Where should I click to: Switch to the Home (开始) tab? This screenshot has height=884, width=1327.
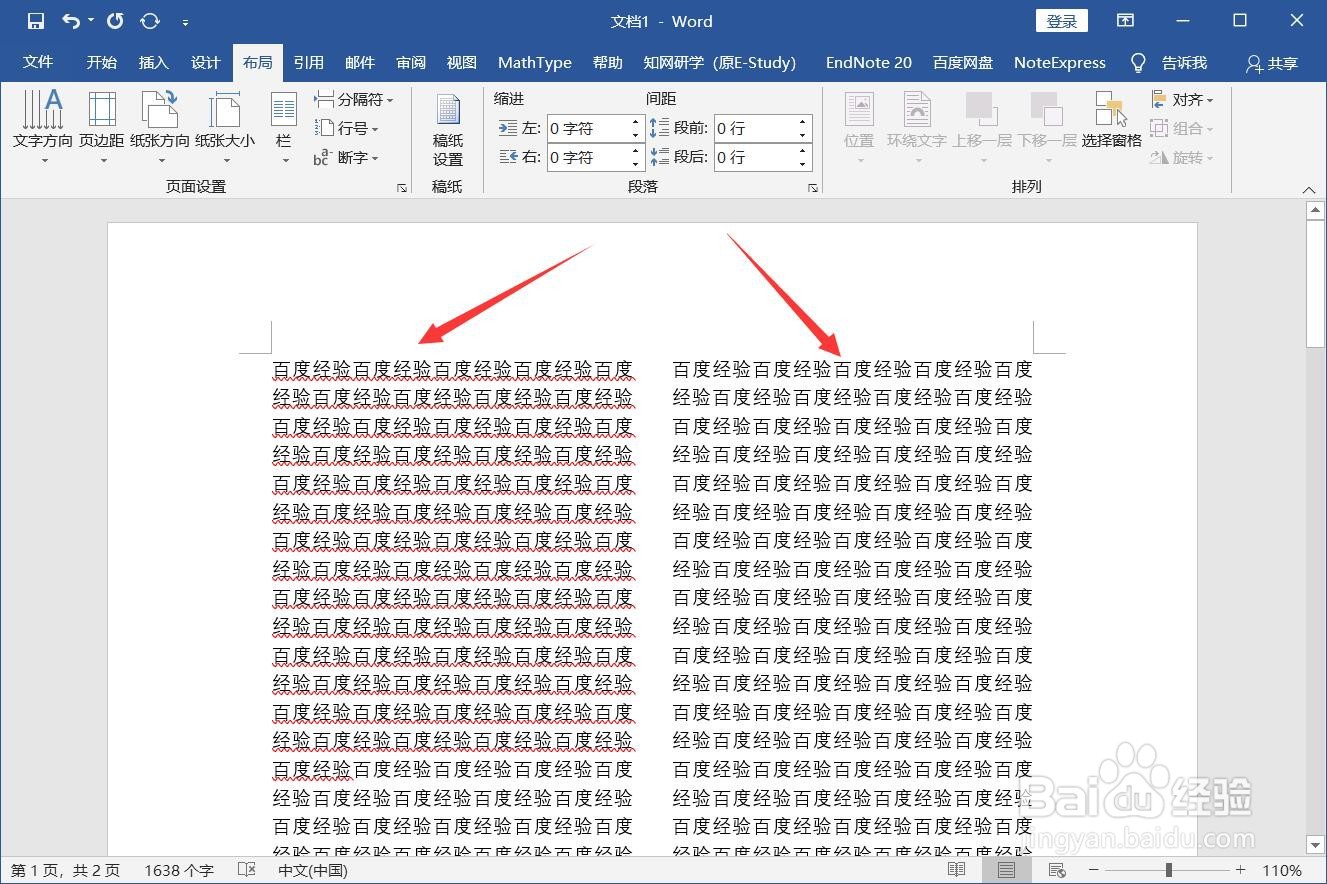(x=101, y=62)
